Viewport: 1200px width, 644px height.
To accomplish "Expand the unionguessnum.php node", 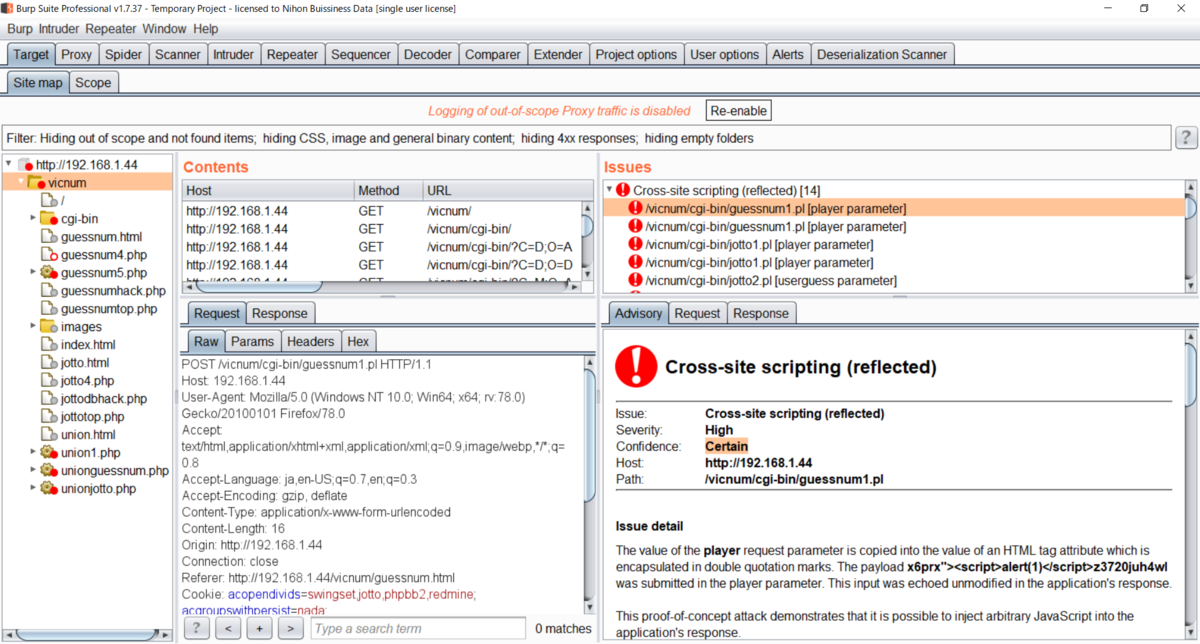I will click(x=33, y=471).
